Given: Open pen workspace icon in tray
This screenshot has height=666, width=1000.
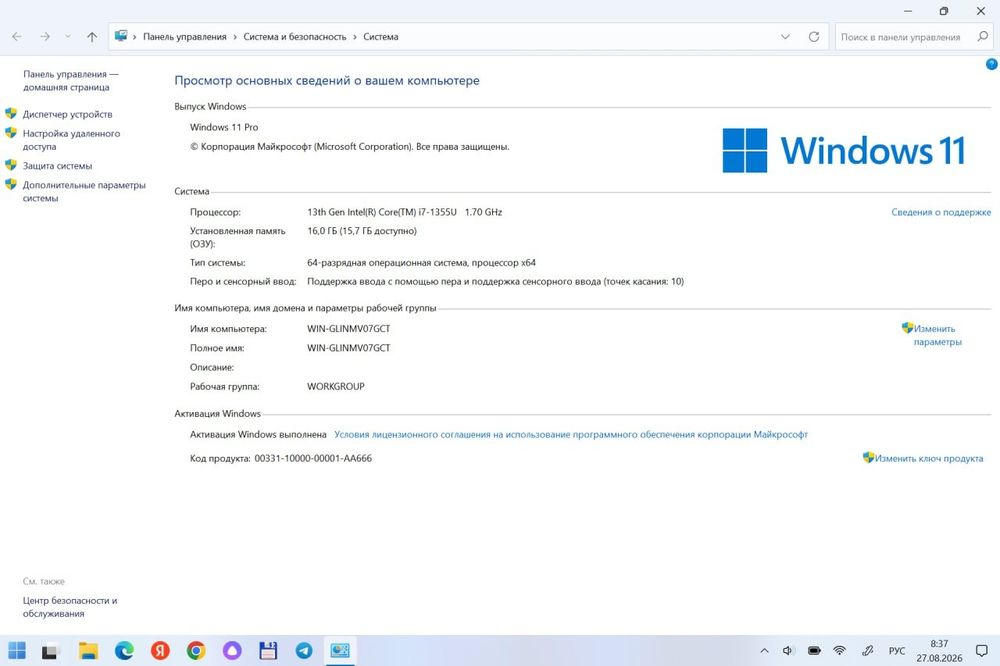Looking at the screenshot, I should point(867,651).
